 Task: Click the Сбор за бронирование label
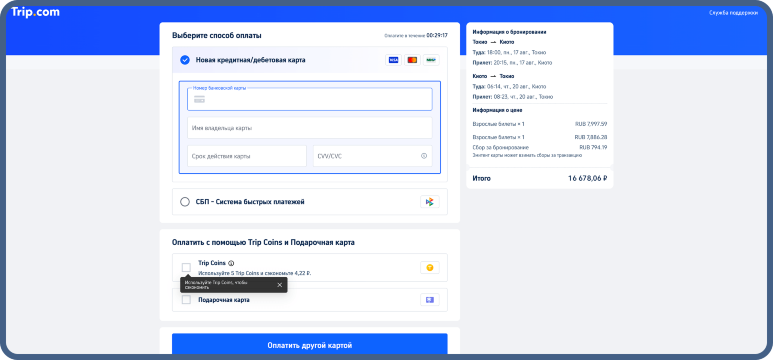point(501,147)
